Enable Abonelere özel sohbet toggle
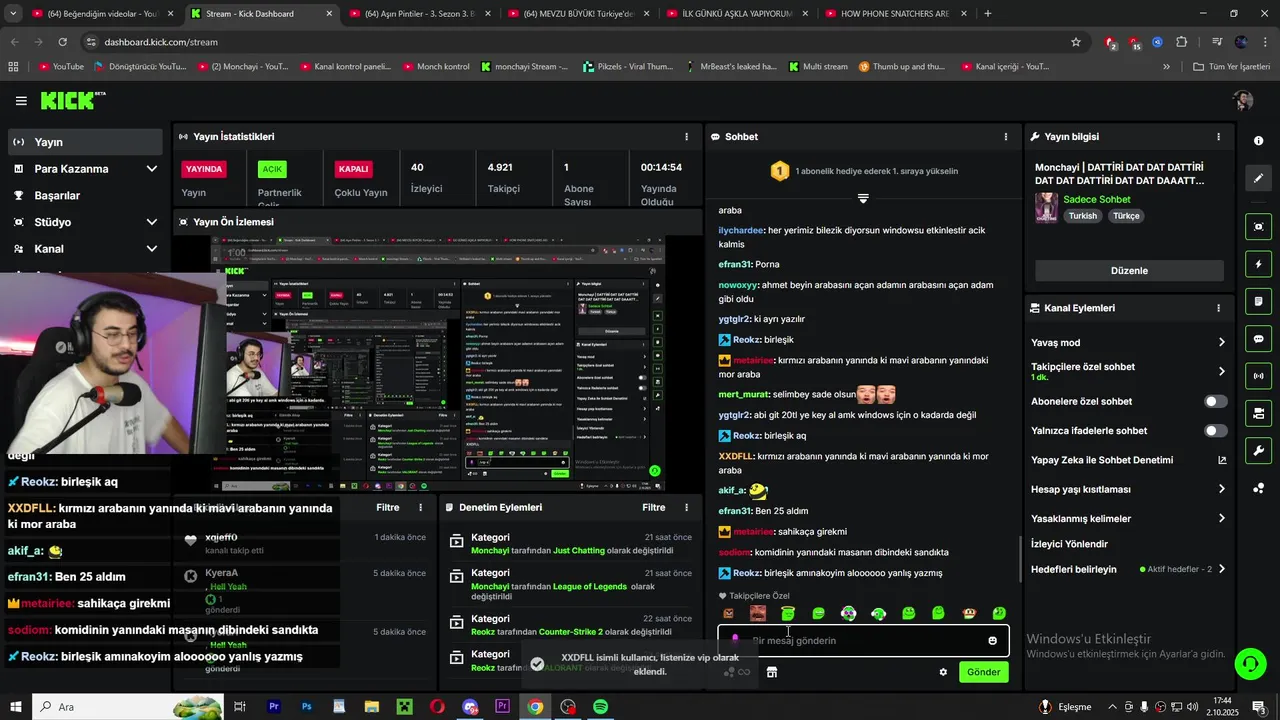Viewport: 1280px width, 720px height. [1215, 401]
